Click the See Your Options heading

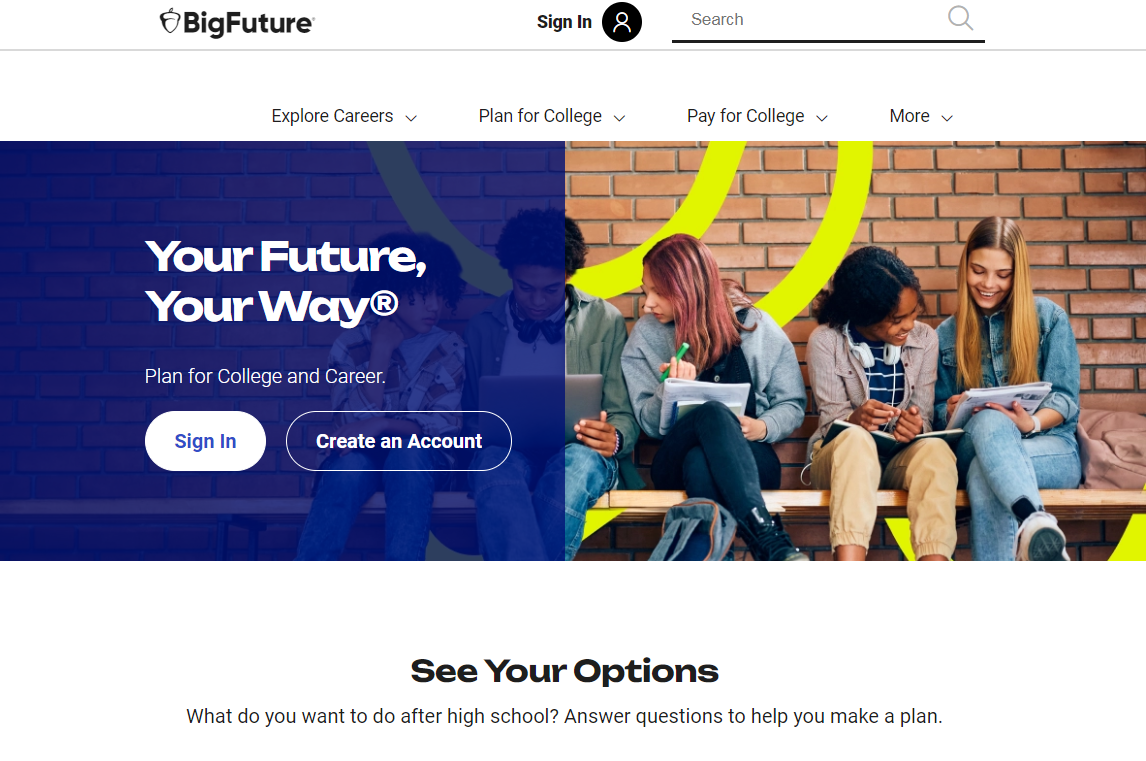(564, 671)
